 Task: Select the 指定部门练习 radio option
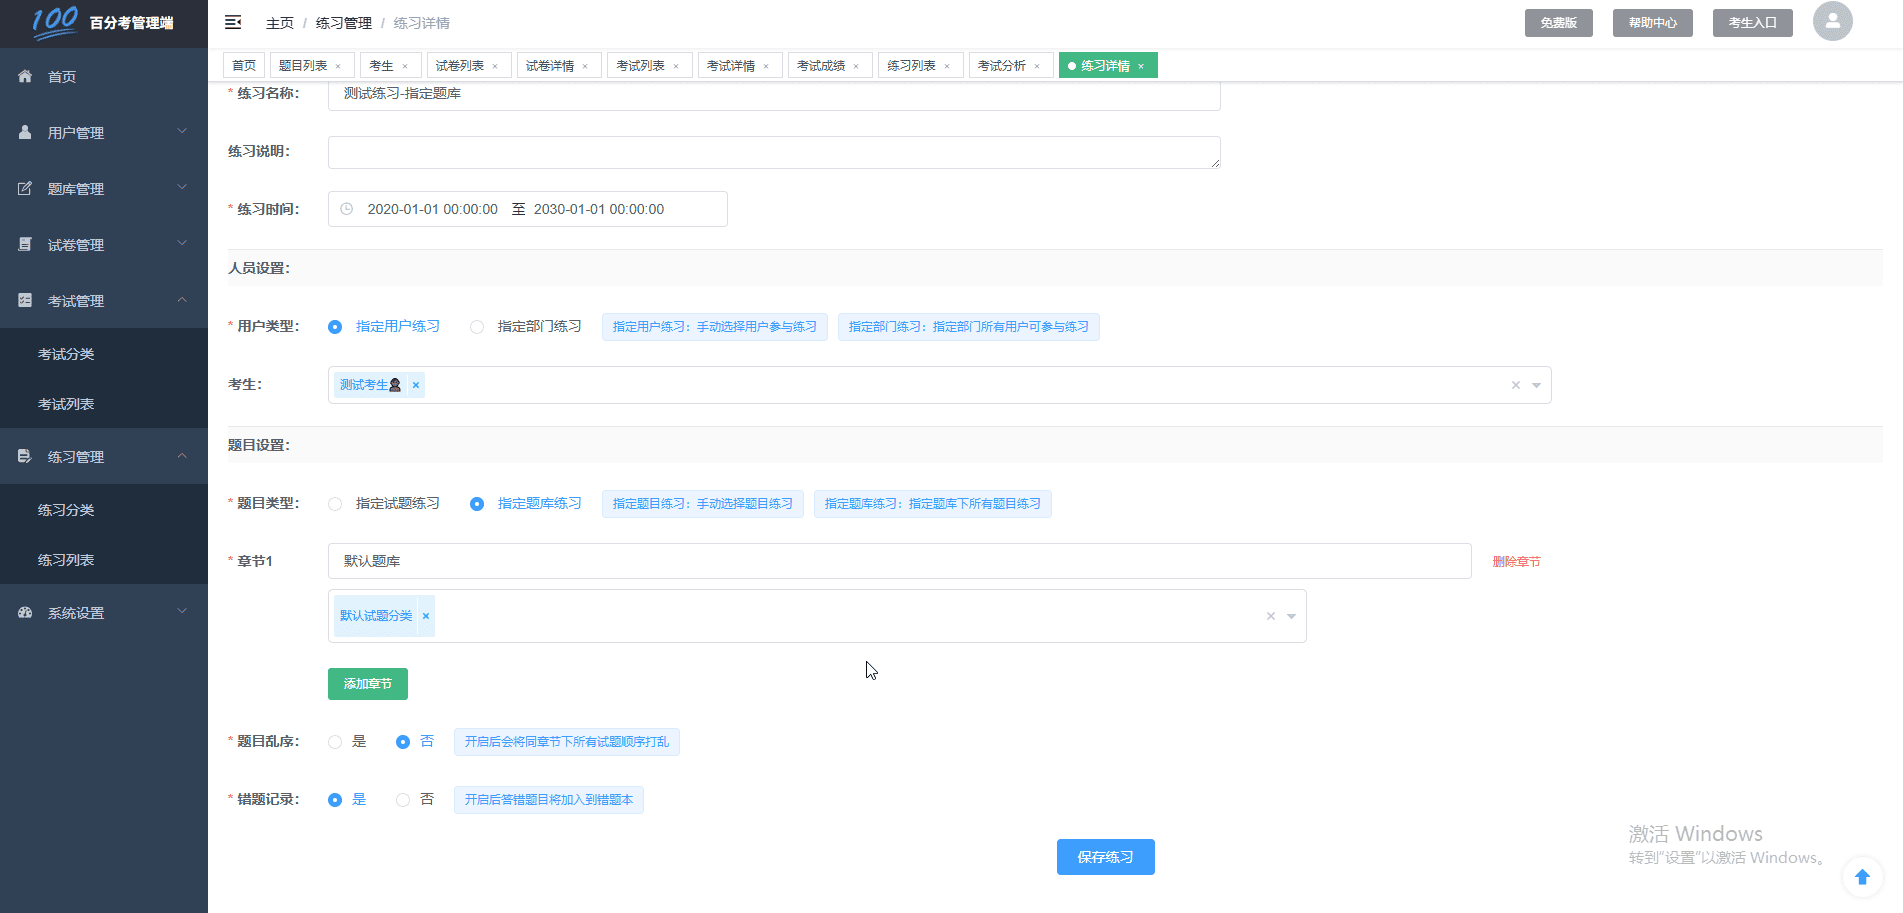[x=477, y=327]
